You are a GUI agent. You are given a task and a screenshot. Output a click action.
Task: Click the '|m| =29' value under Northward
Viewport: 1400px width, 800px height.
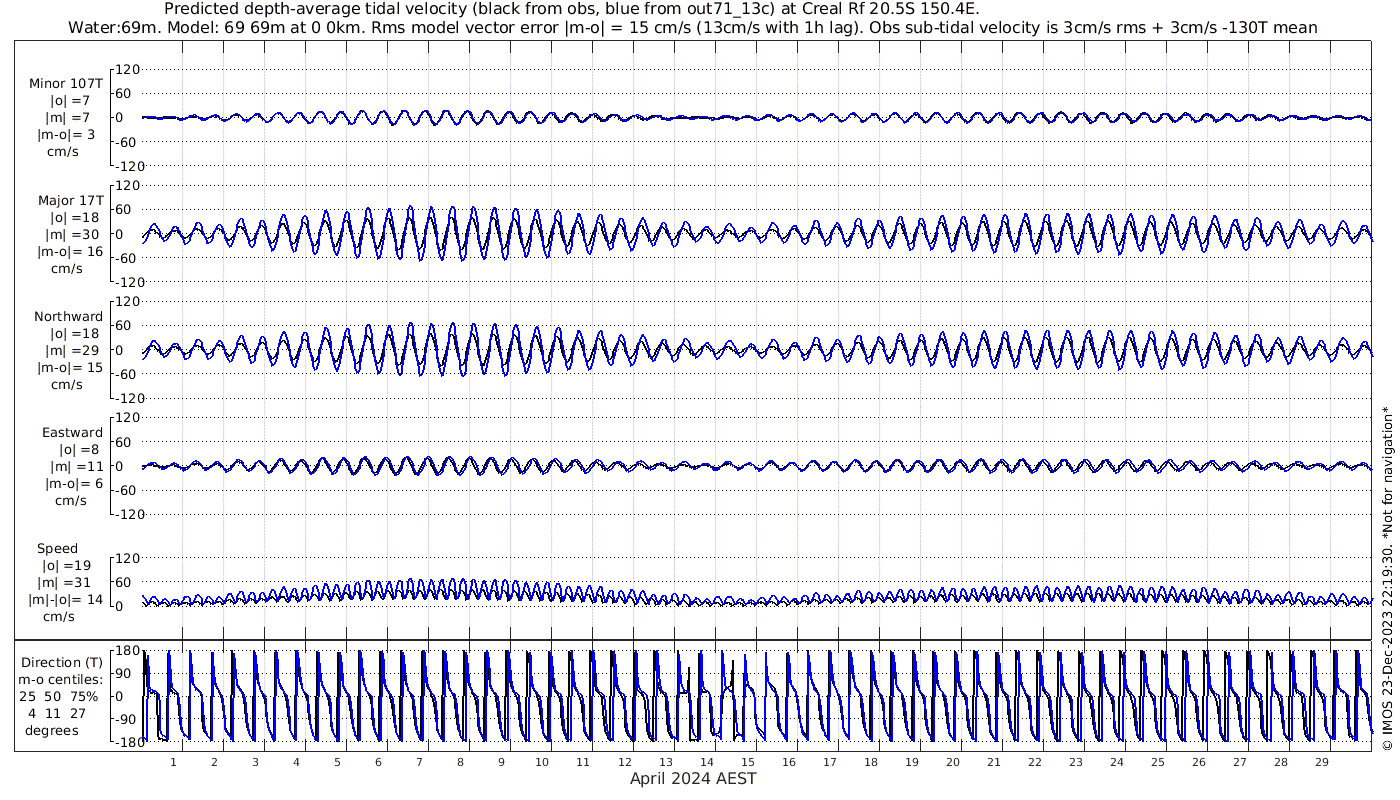point(68,351)
